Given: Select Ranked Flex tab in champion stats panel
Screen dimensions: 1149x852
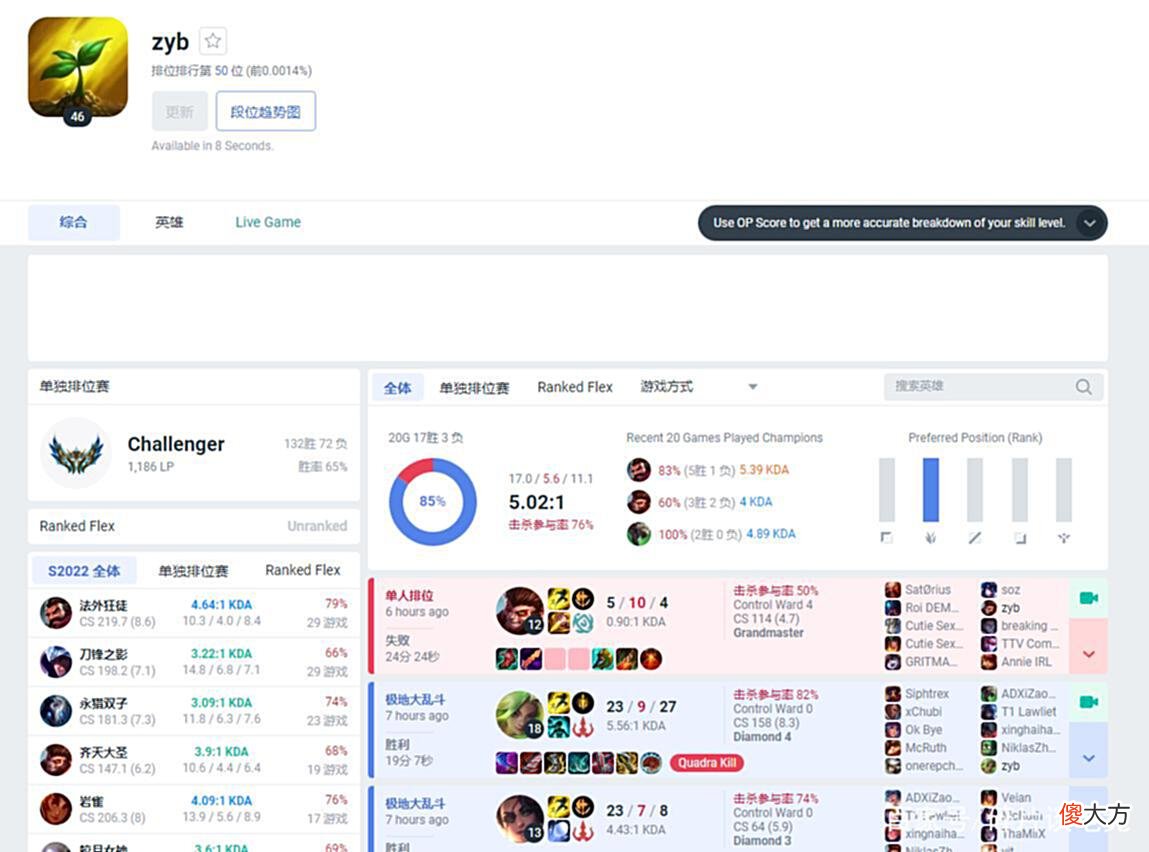Looking at the screenshot, I should 303,570.
